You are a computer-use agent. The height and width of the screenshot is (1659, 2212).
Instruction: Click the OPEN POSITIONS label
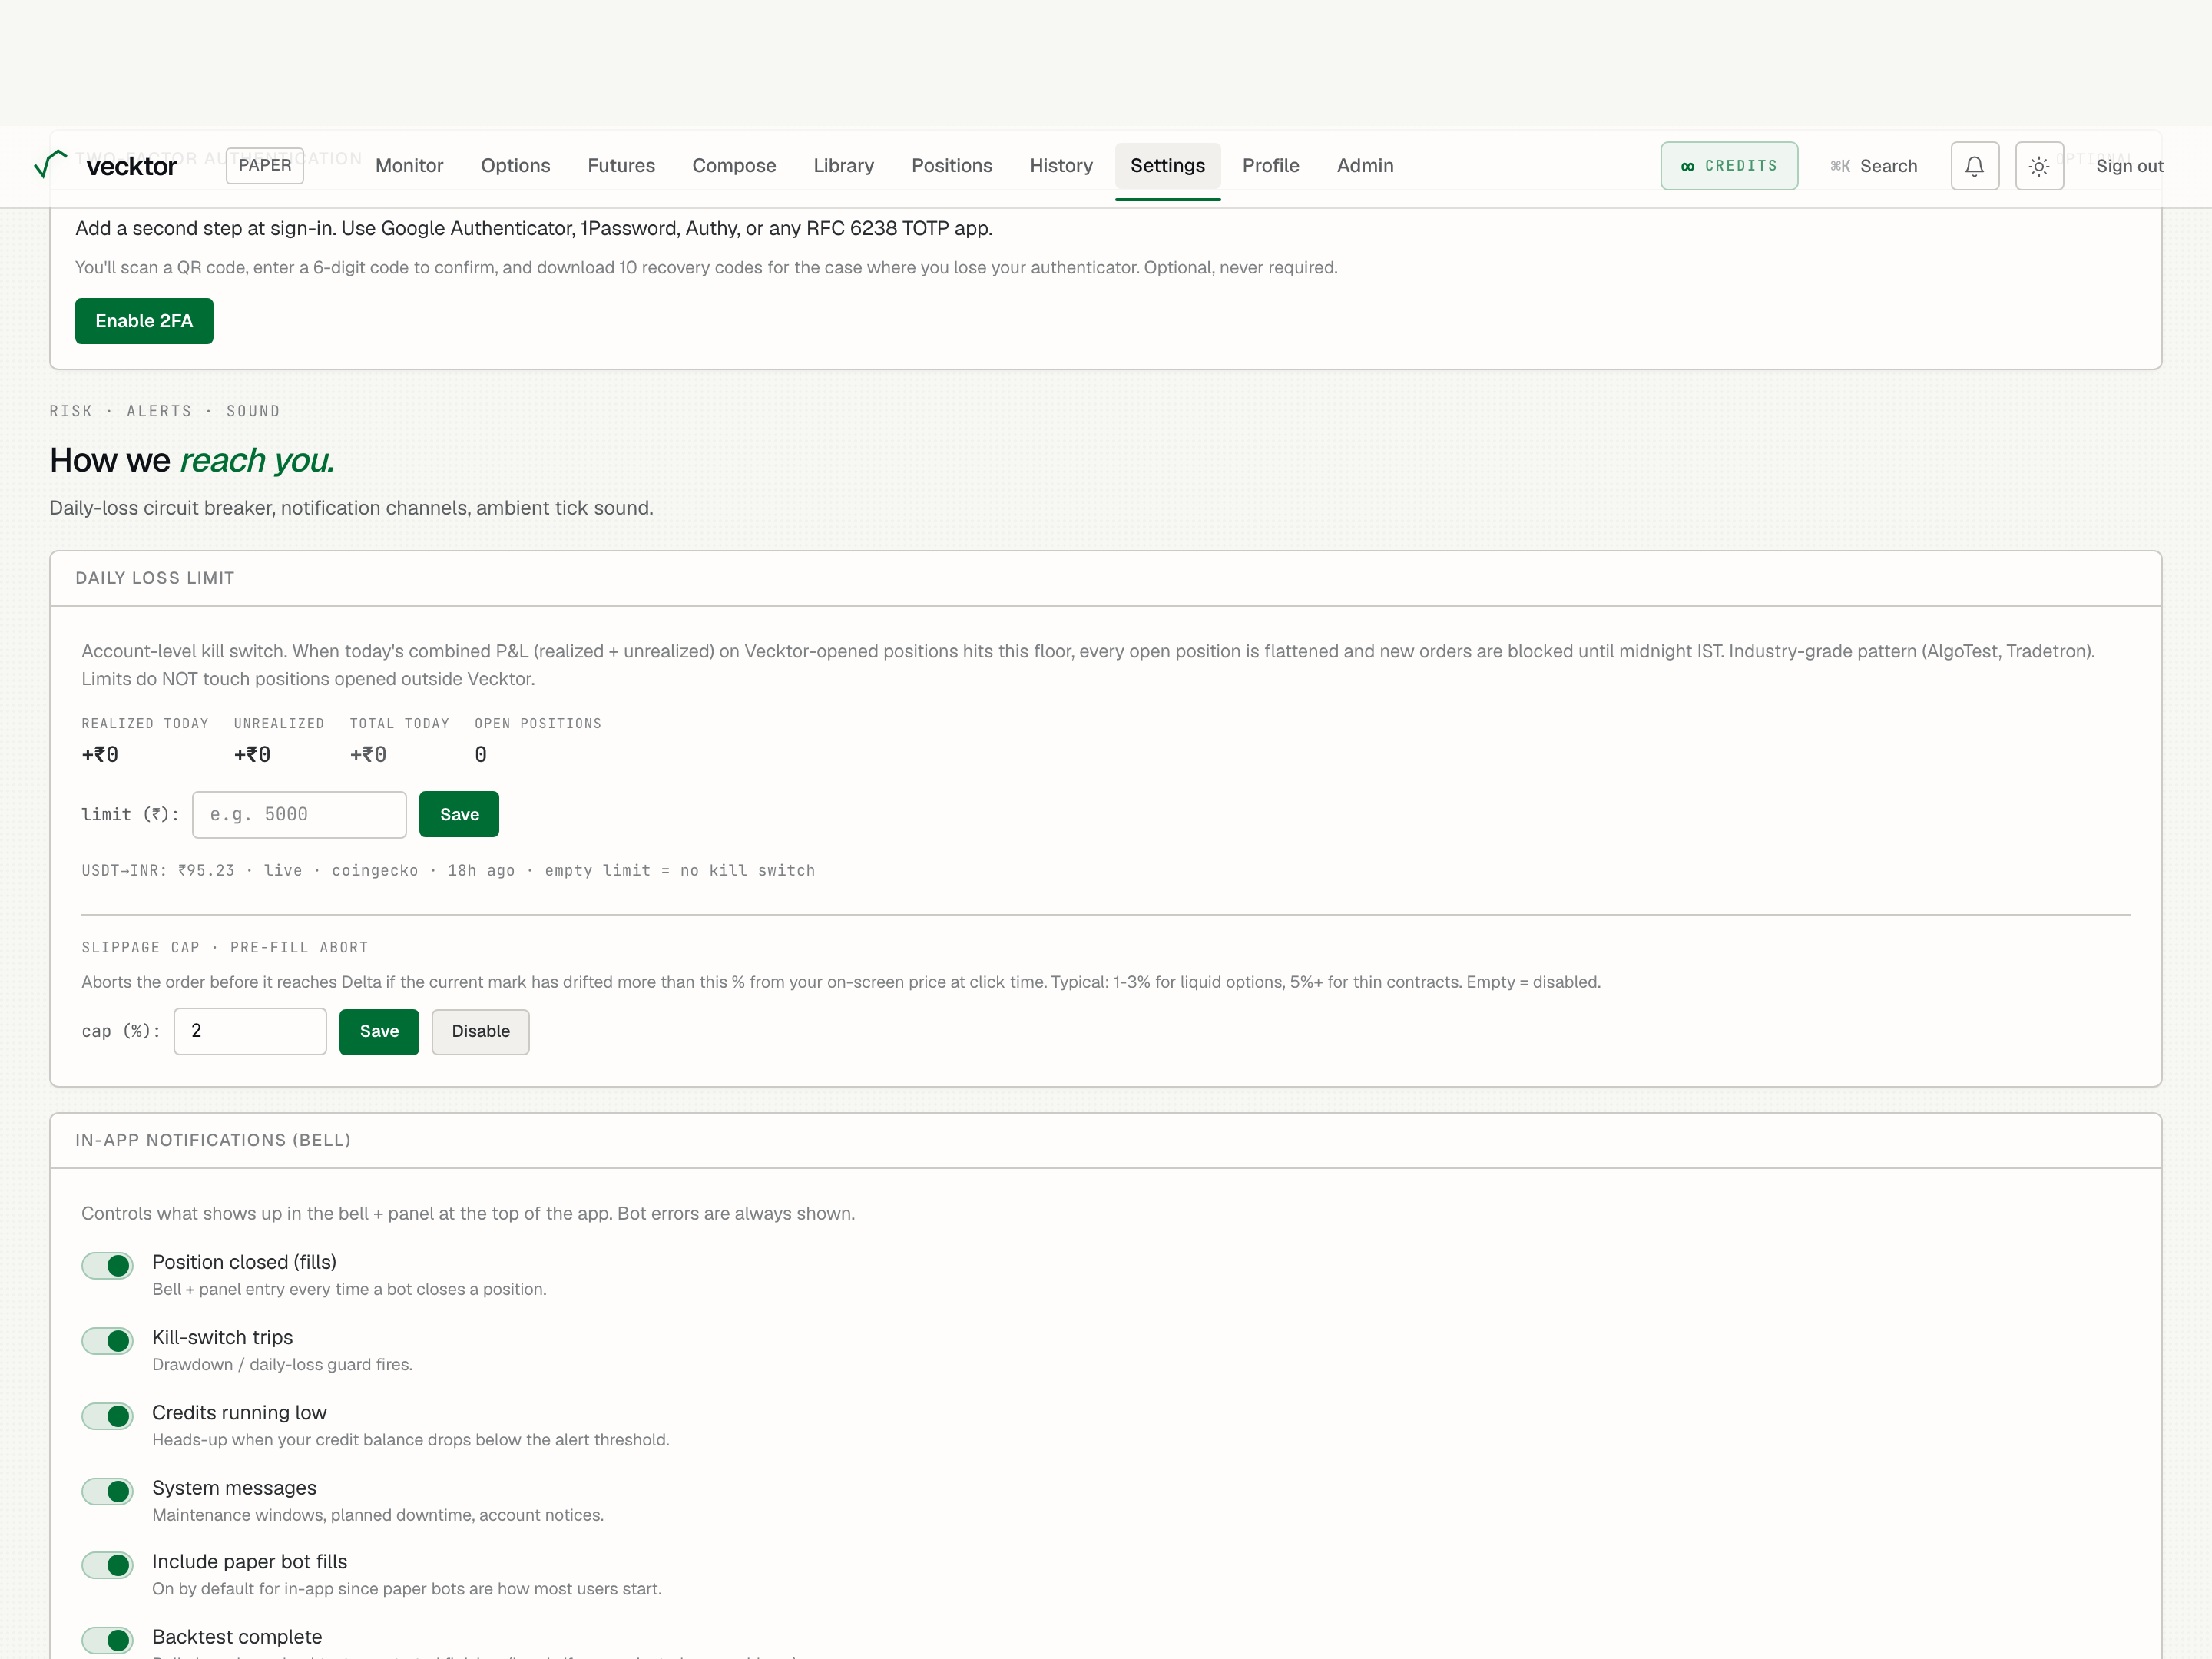click(x=538, y=724)
